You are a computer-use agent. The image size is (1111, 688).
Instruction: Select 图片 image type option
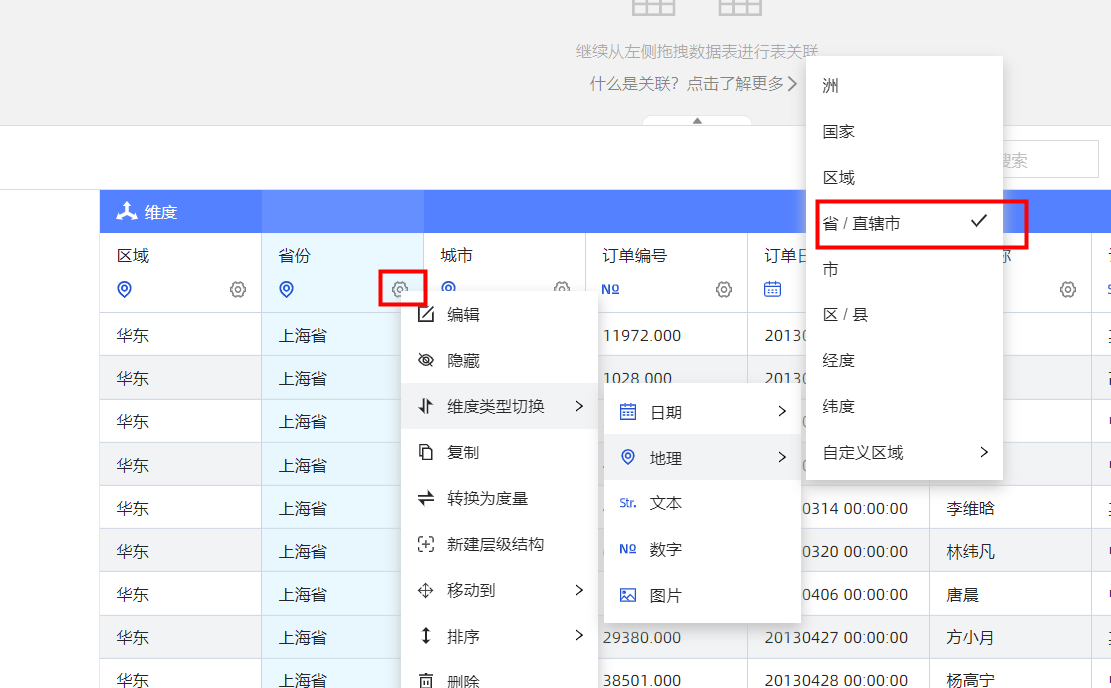point(665,595)
